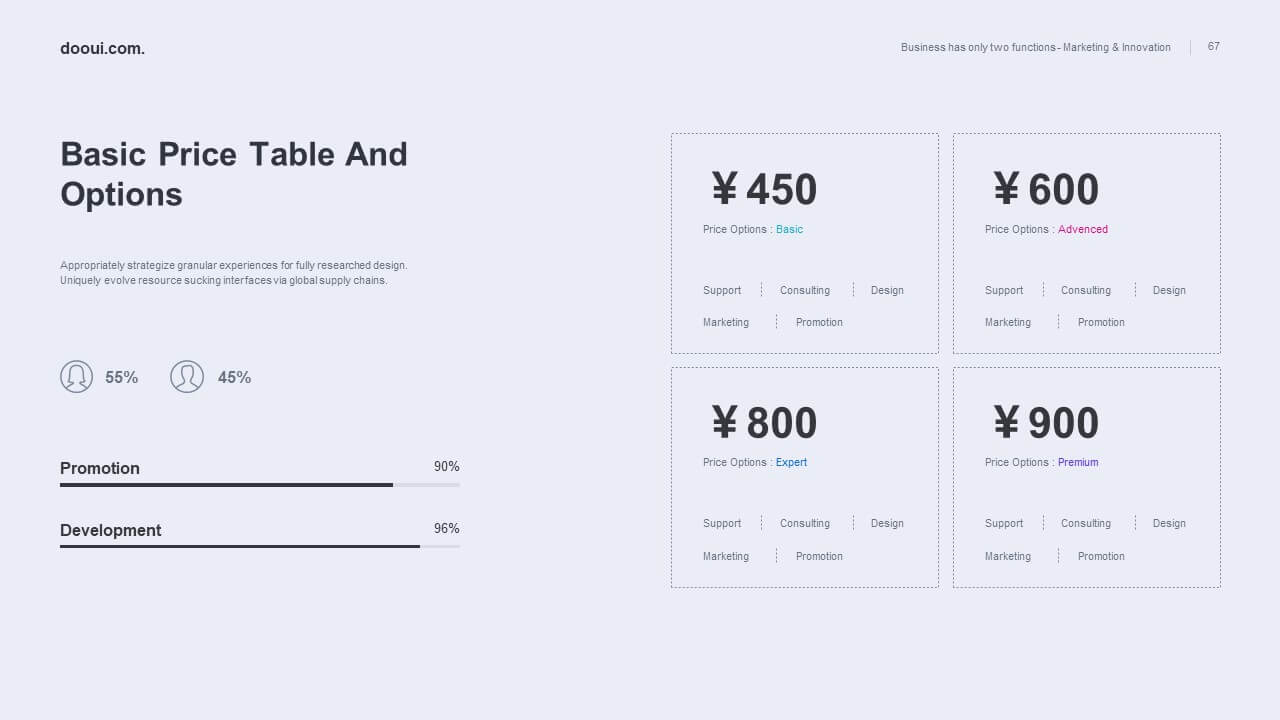
Task: Open the dooui.com logo text
Action: (x=102, y=48)
